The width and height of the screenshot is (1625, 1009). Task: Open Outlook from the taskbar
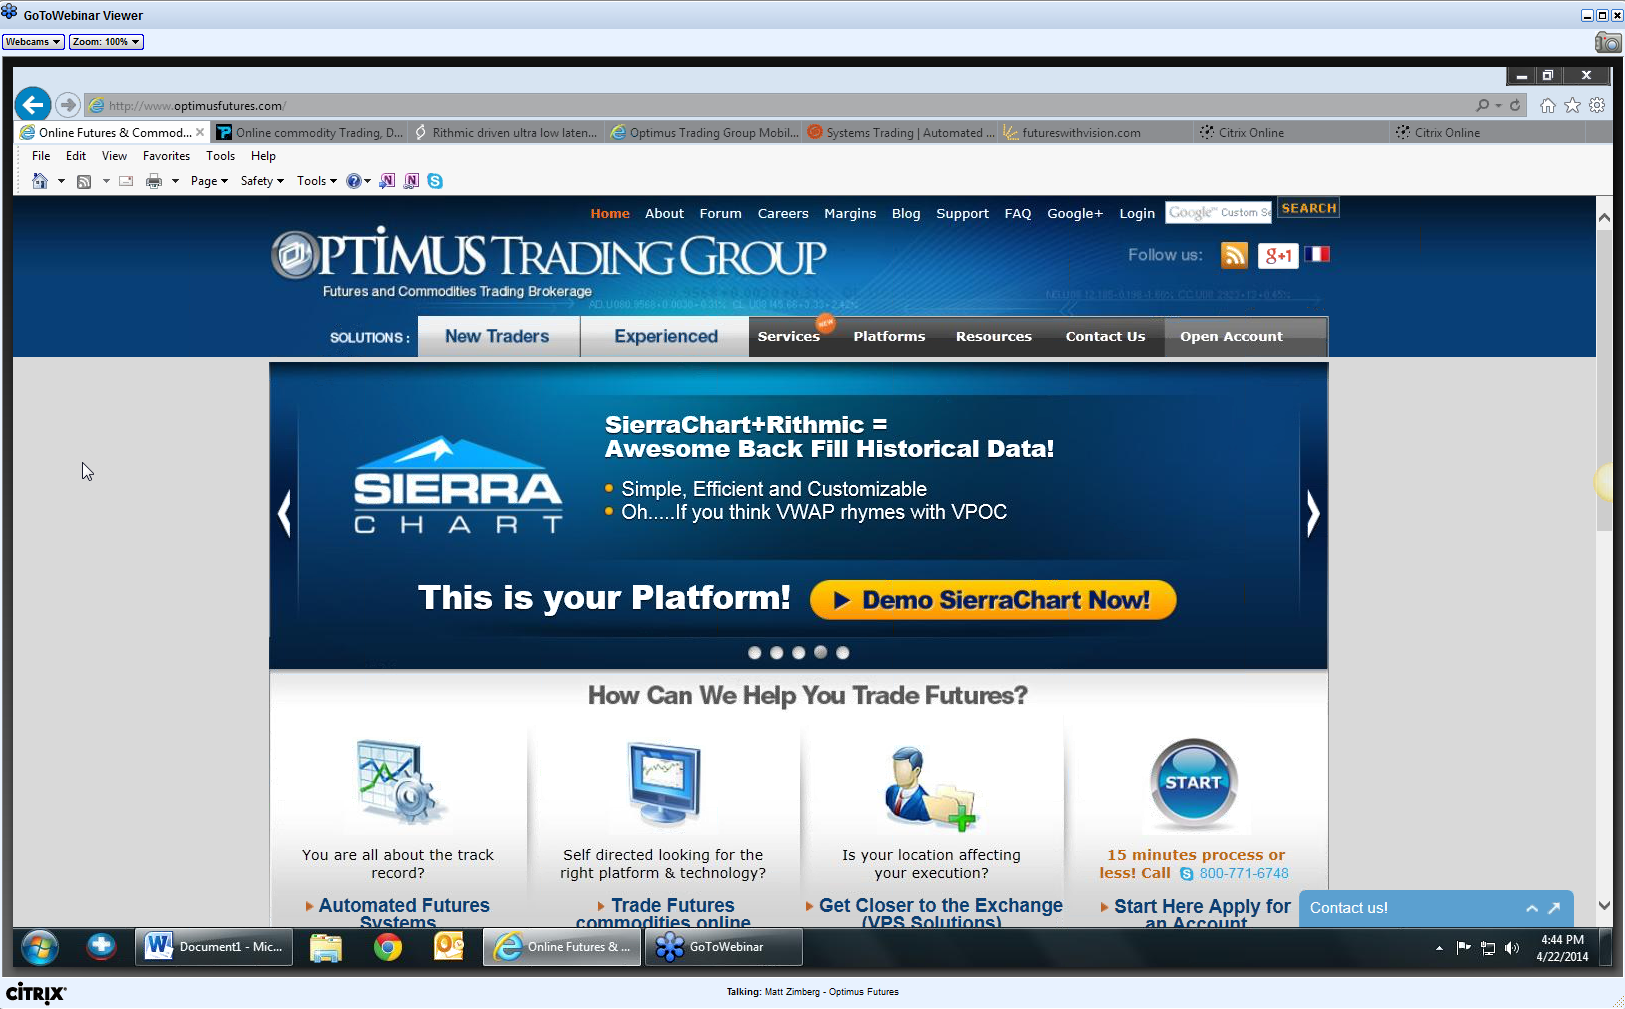pyautogui.click(x=449, y=946)
